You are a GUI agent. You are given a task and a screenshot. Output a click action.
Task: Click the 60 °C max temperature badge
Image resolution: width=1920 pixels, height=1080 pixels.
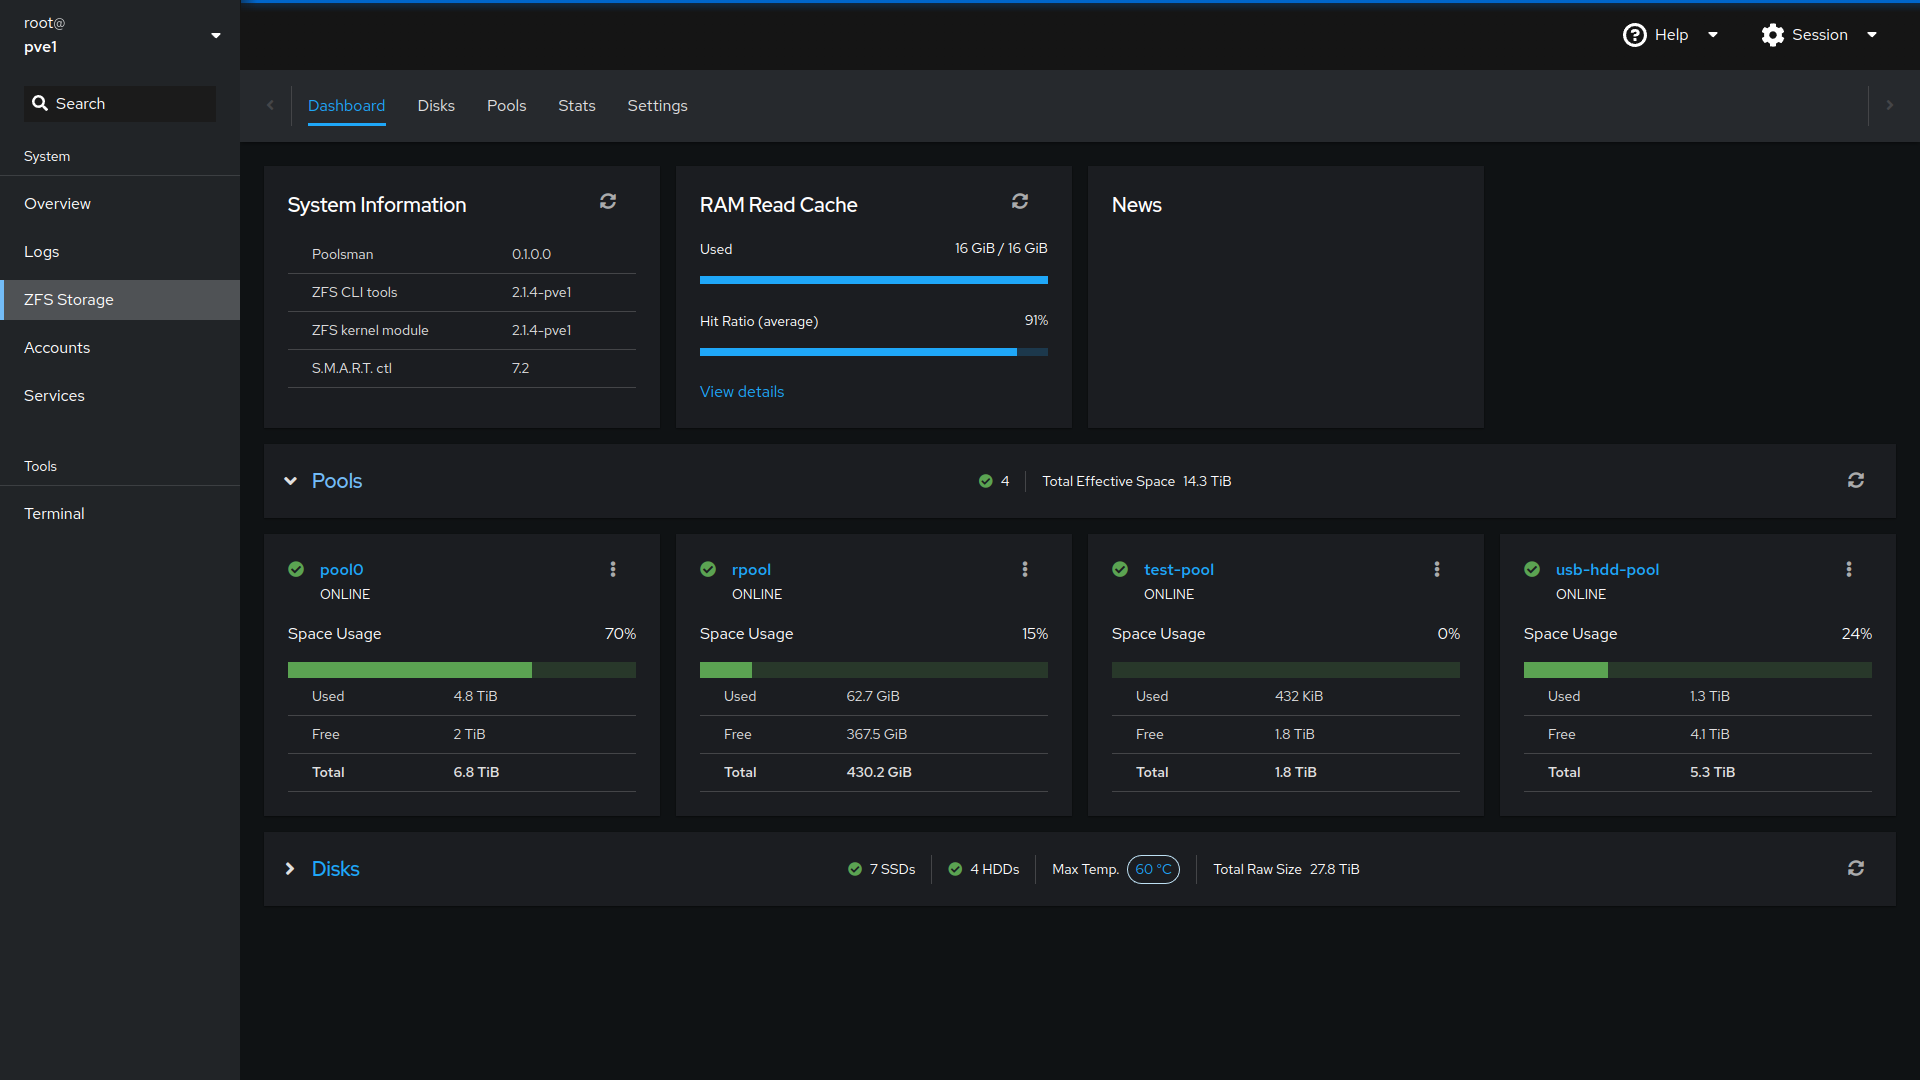pos(1153,869)
